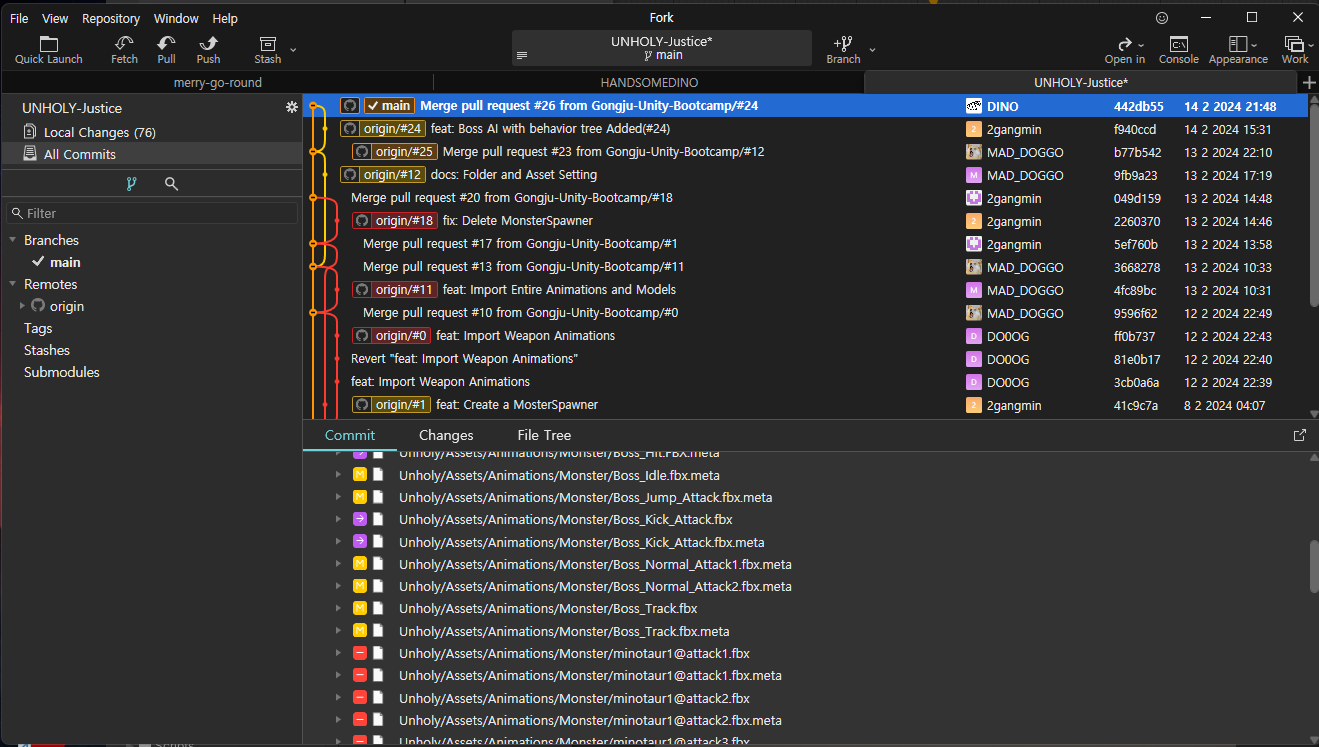This screenshot has height=747, width=1319.
Task: Click the sidebar Filter input field
Action: coord(152,213)
